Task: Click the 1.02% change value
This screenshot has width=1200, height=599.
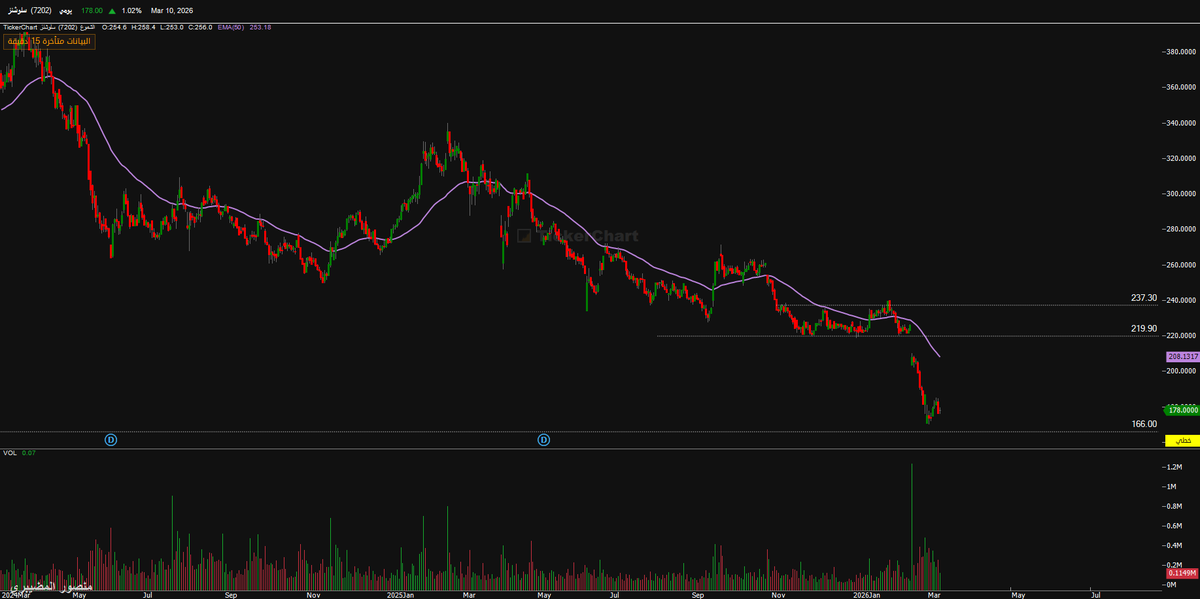Action: (131, 11)
